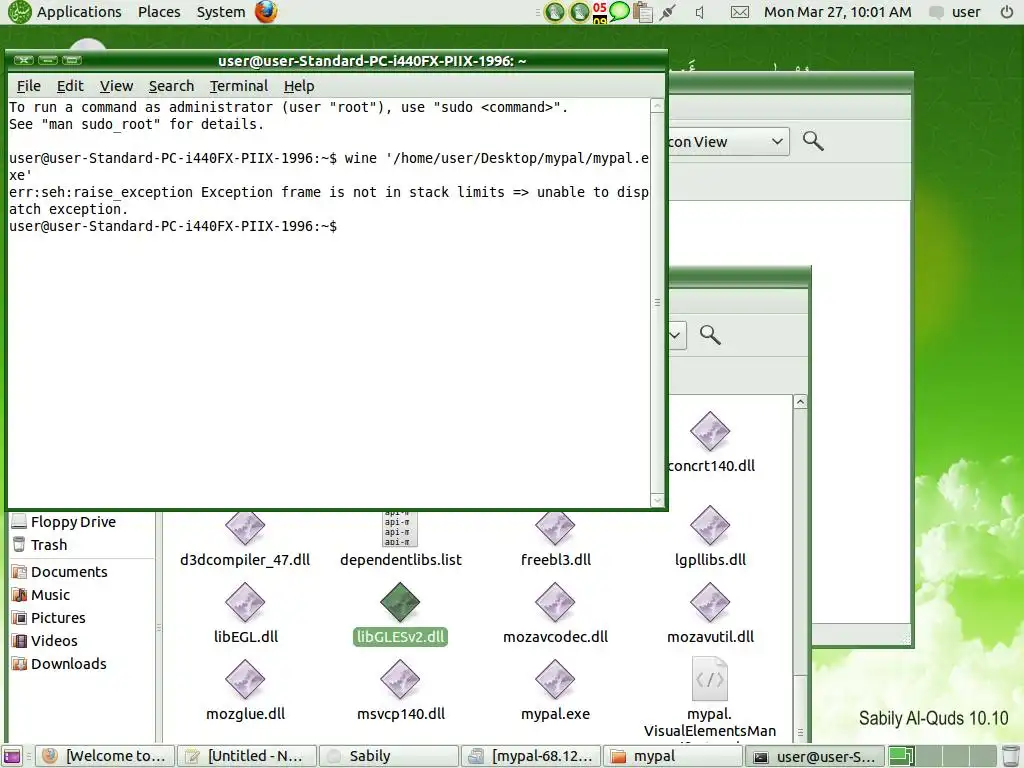Open the mail envelope indicator
Viewport: 1024px width, 768px height.
(740, 12)
